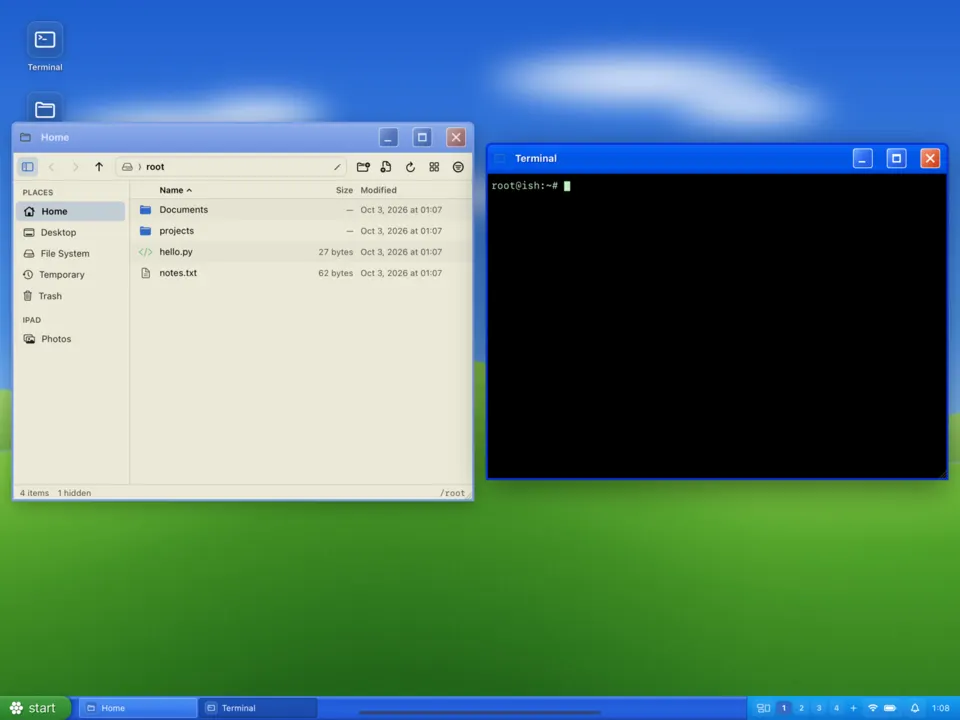Screen dimensions: 960x720
Task: Click the '4 items' status bar text
Action: [34, 493]
